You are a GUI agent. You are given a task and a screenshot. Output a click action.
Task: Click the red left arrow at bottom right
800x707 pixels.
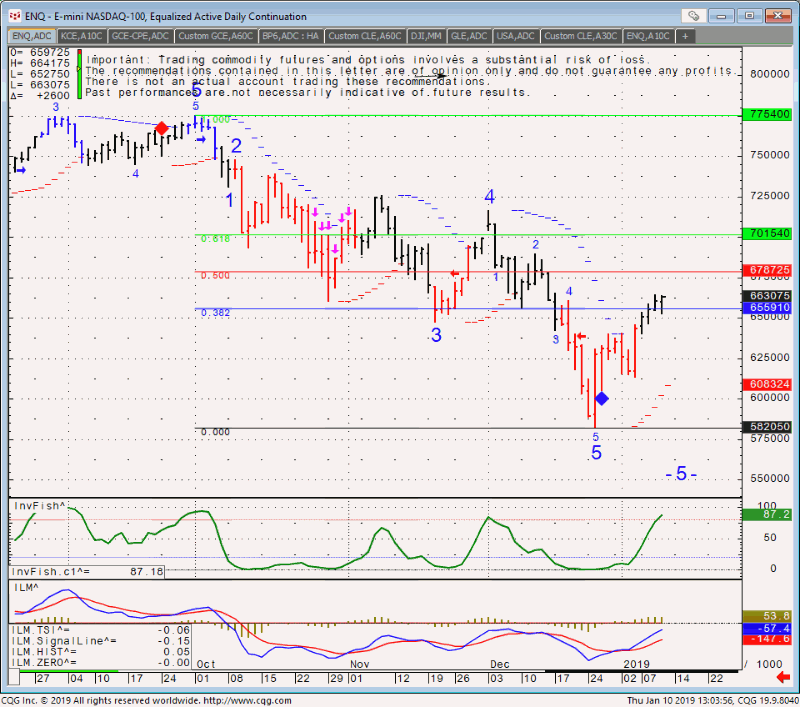784,679
